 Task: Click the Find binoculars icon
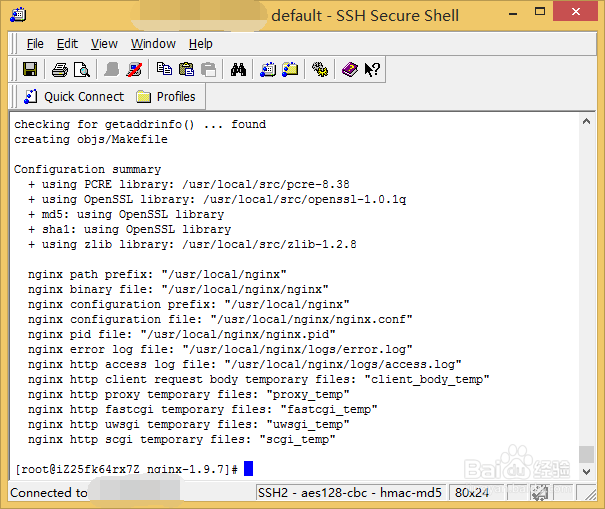(x=238, y=69)
